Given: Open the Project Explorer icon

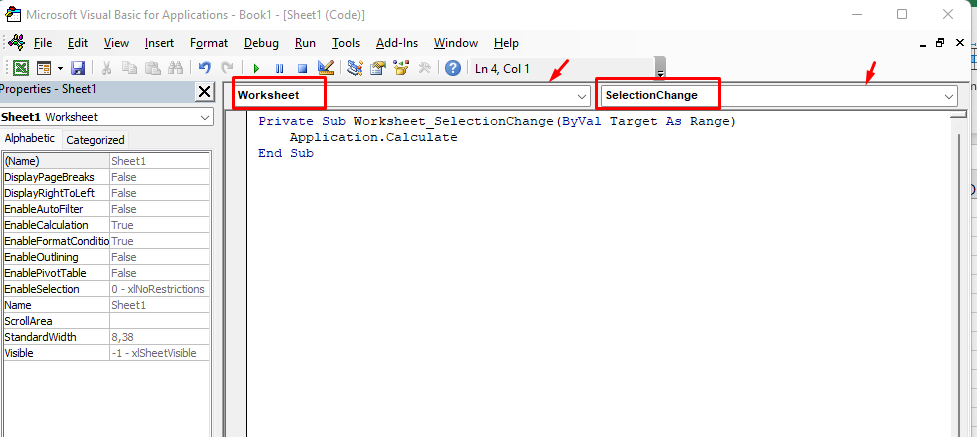Looking at the screenshot, I should [355, 67].
